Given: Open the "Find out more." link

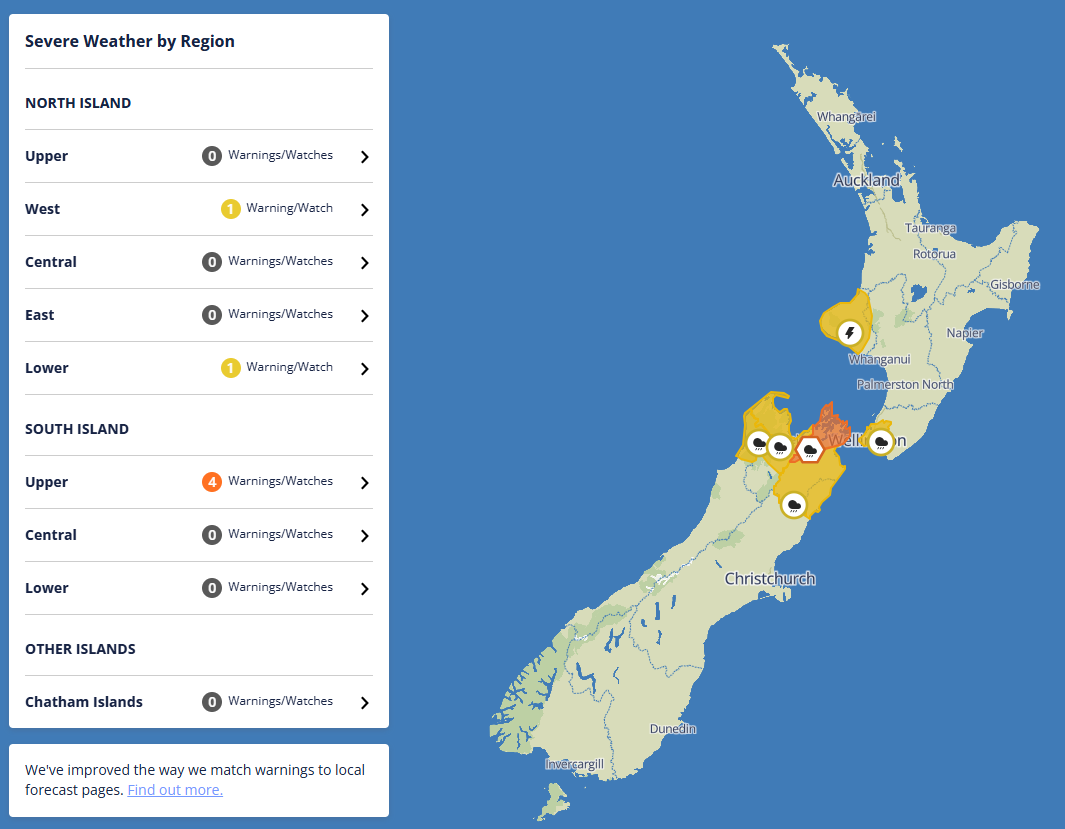Looking at the screenshot, I should tap(175, 790).
